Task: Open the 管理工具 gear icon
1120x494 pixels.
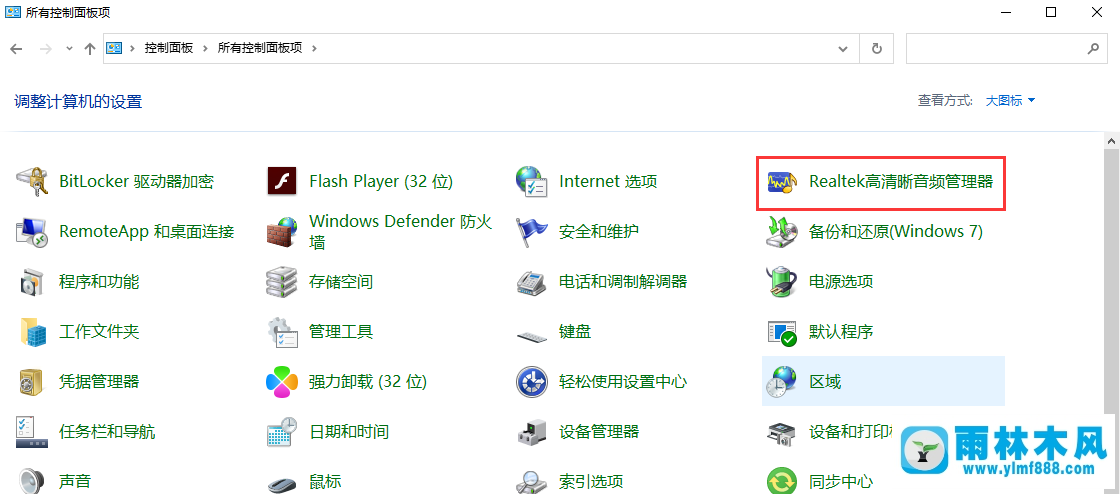Action: 281,331
